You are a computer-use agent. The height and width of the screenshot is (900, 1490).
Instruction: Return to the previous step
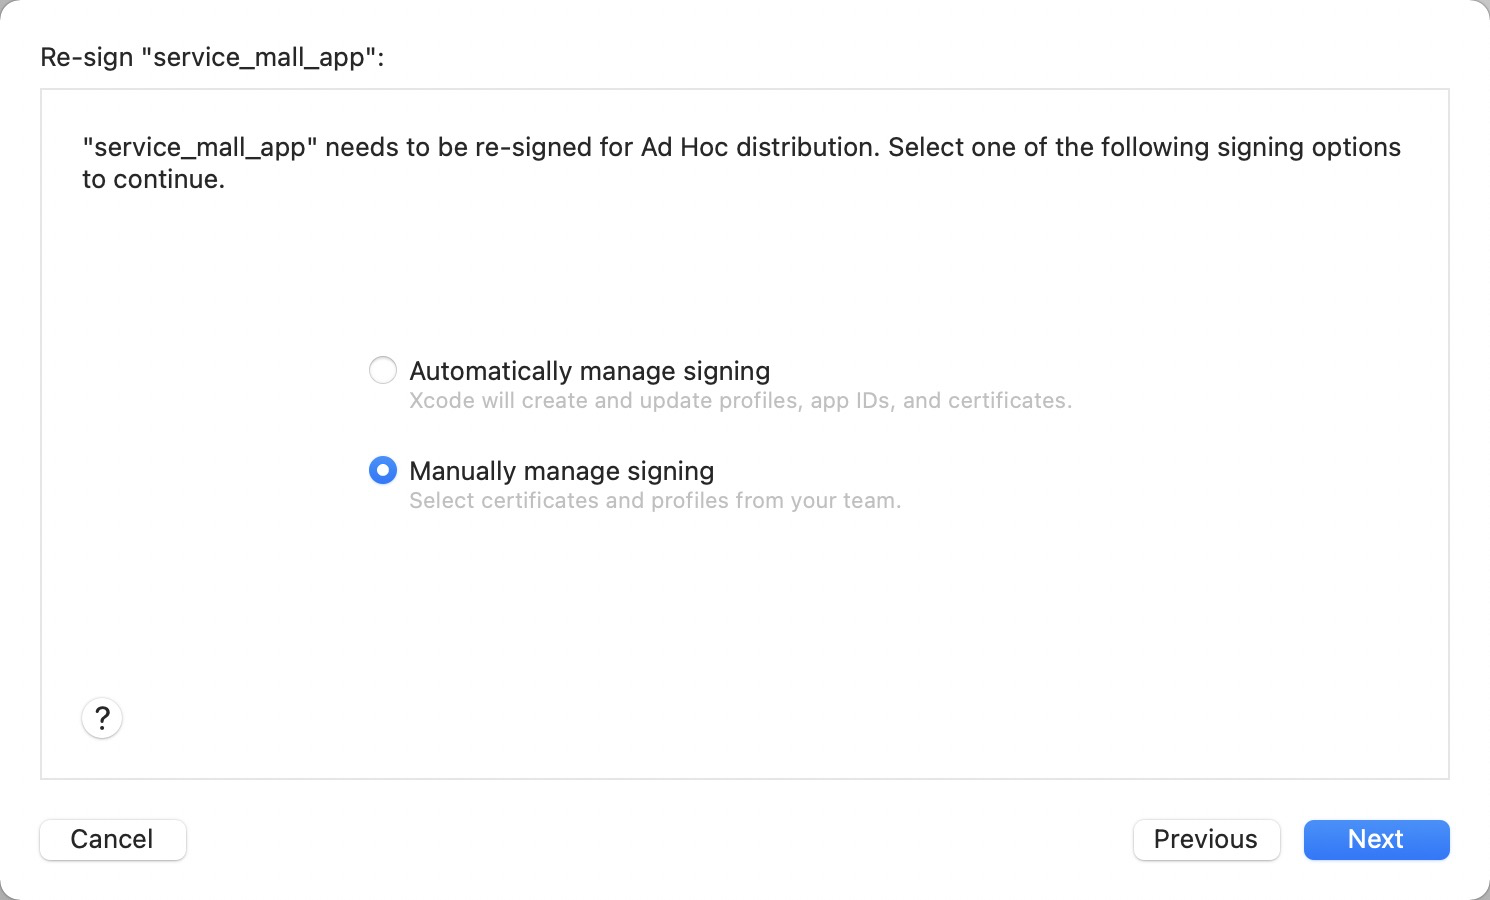click(x=1206, y=839)
